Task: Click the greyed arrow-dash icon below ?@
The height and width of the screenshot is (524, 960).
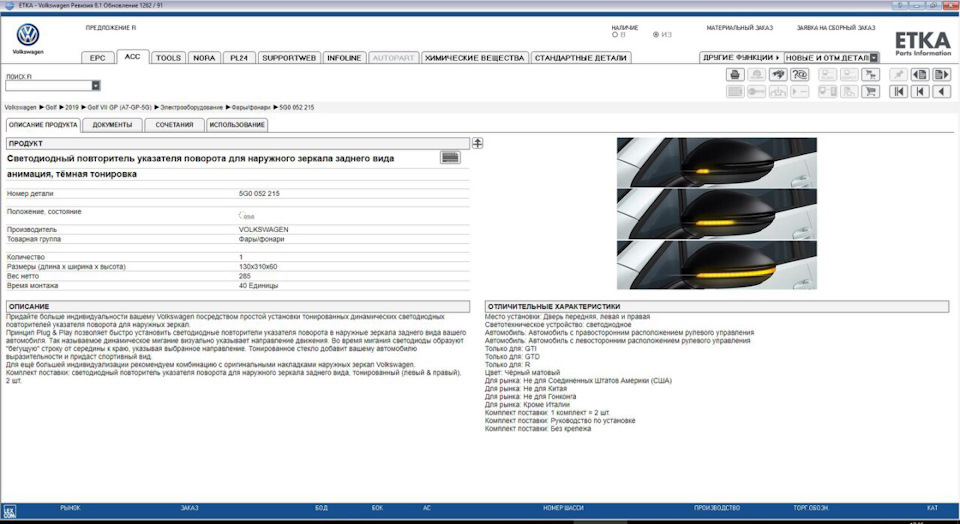Action: point(800,92)
